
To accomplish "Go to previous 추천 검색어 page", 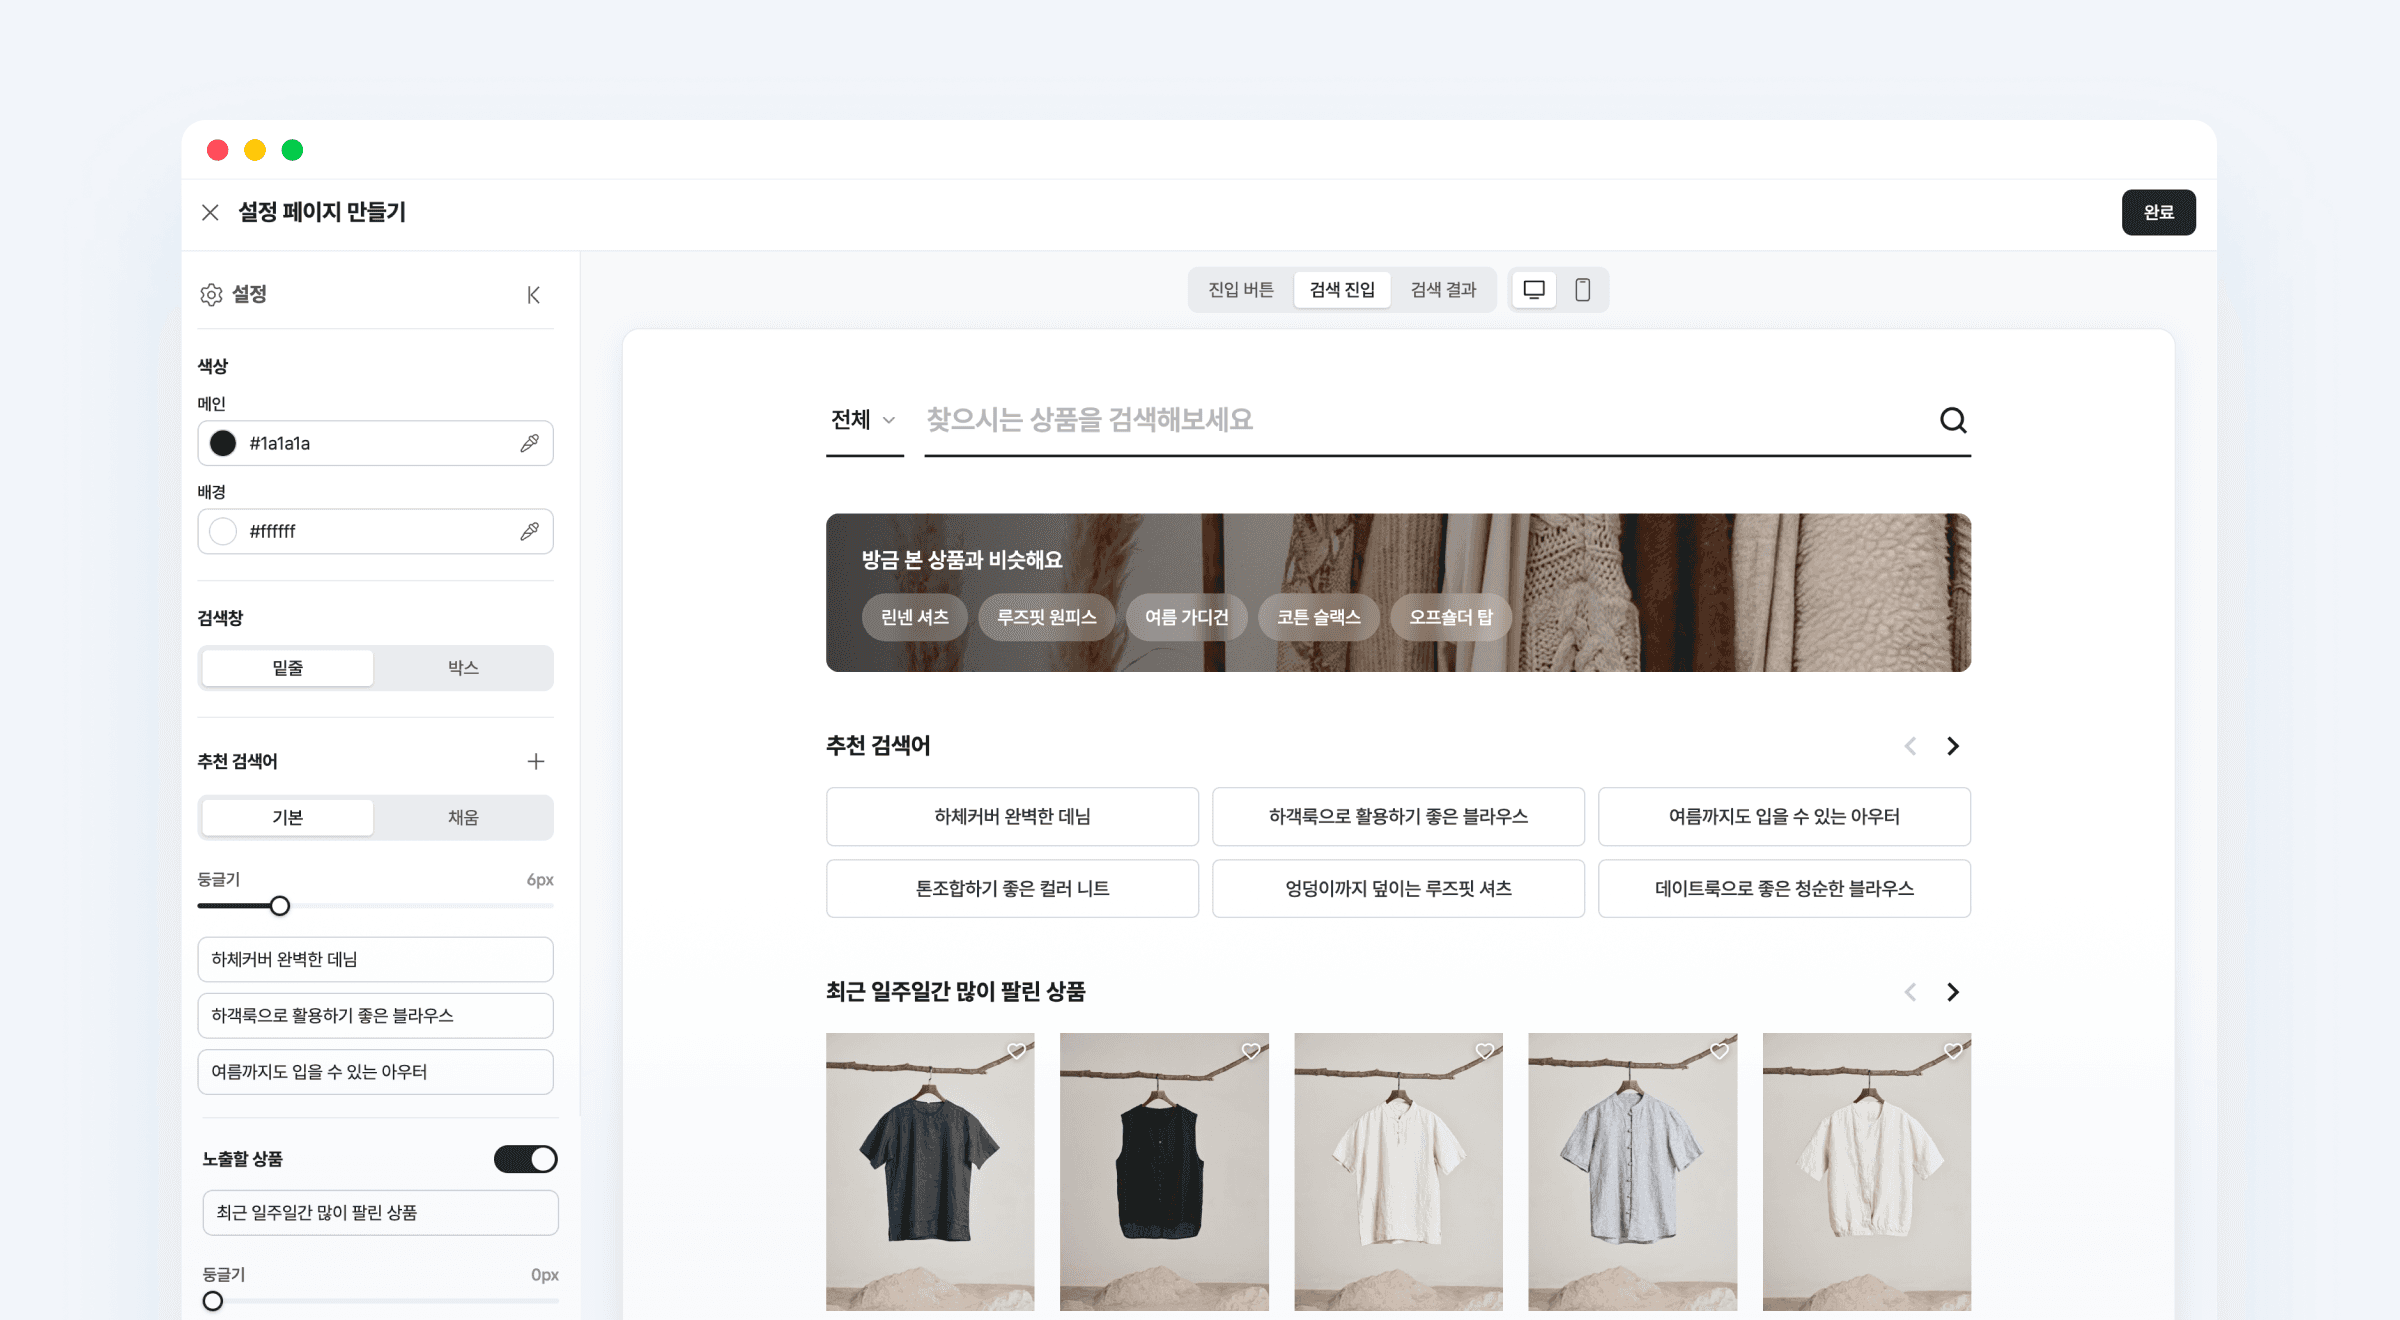I will point(1910,746).
